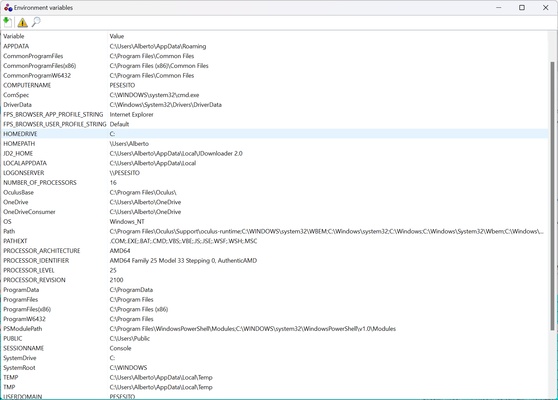Select the CommonProgramW6432 variable name
The image size is (558, 400).
click(x=37, y=75)
